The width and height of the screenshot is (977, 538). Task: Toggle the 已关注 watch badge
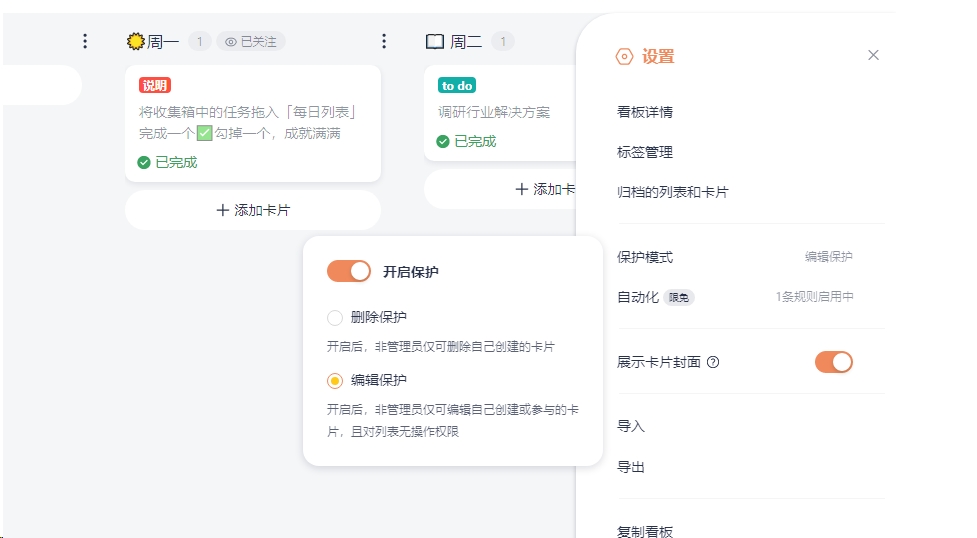(251, 41)
